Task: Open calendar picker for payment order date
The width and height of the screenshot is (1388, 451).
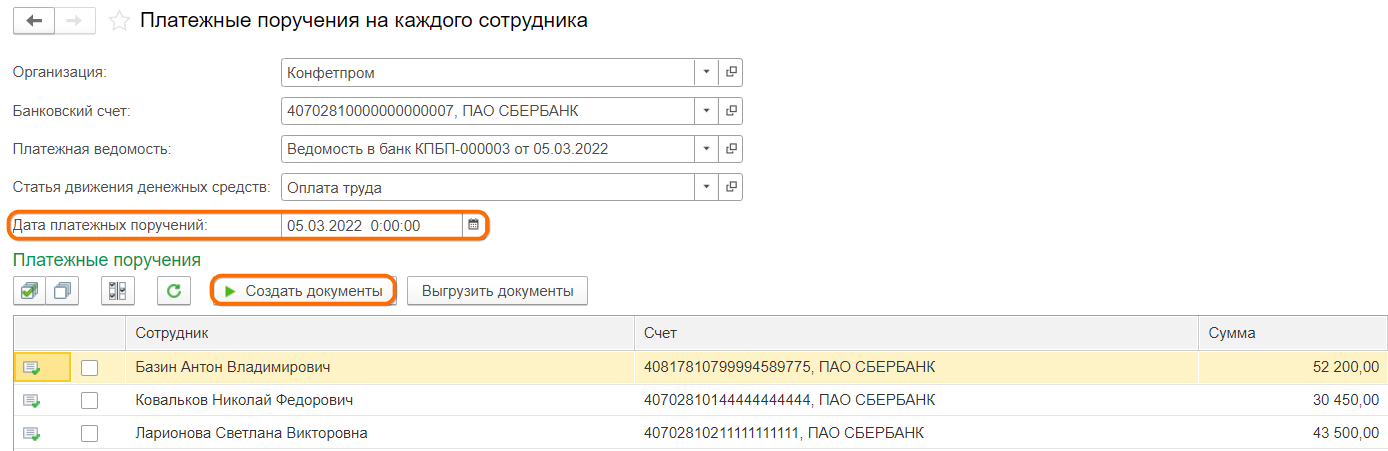Action: tap(473, 225)
